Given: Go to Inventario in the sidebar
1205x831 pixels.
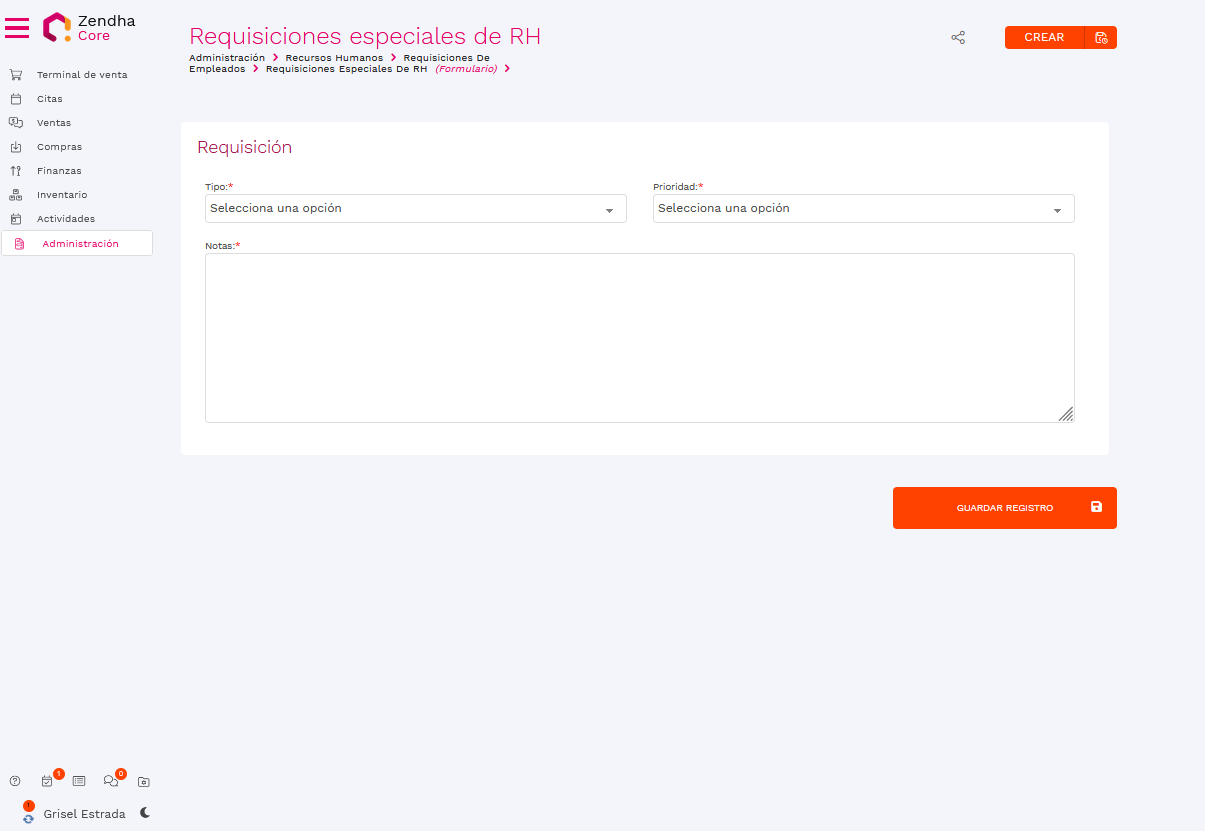Looking at the screenshot, I should [62, 195].
